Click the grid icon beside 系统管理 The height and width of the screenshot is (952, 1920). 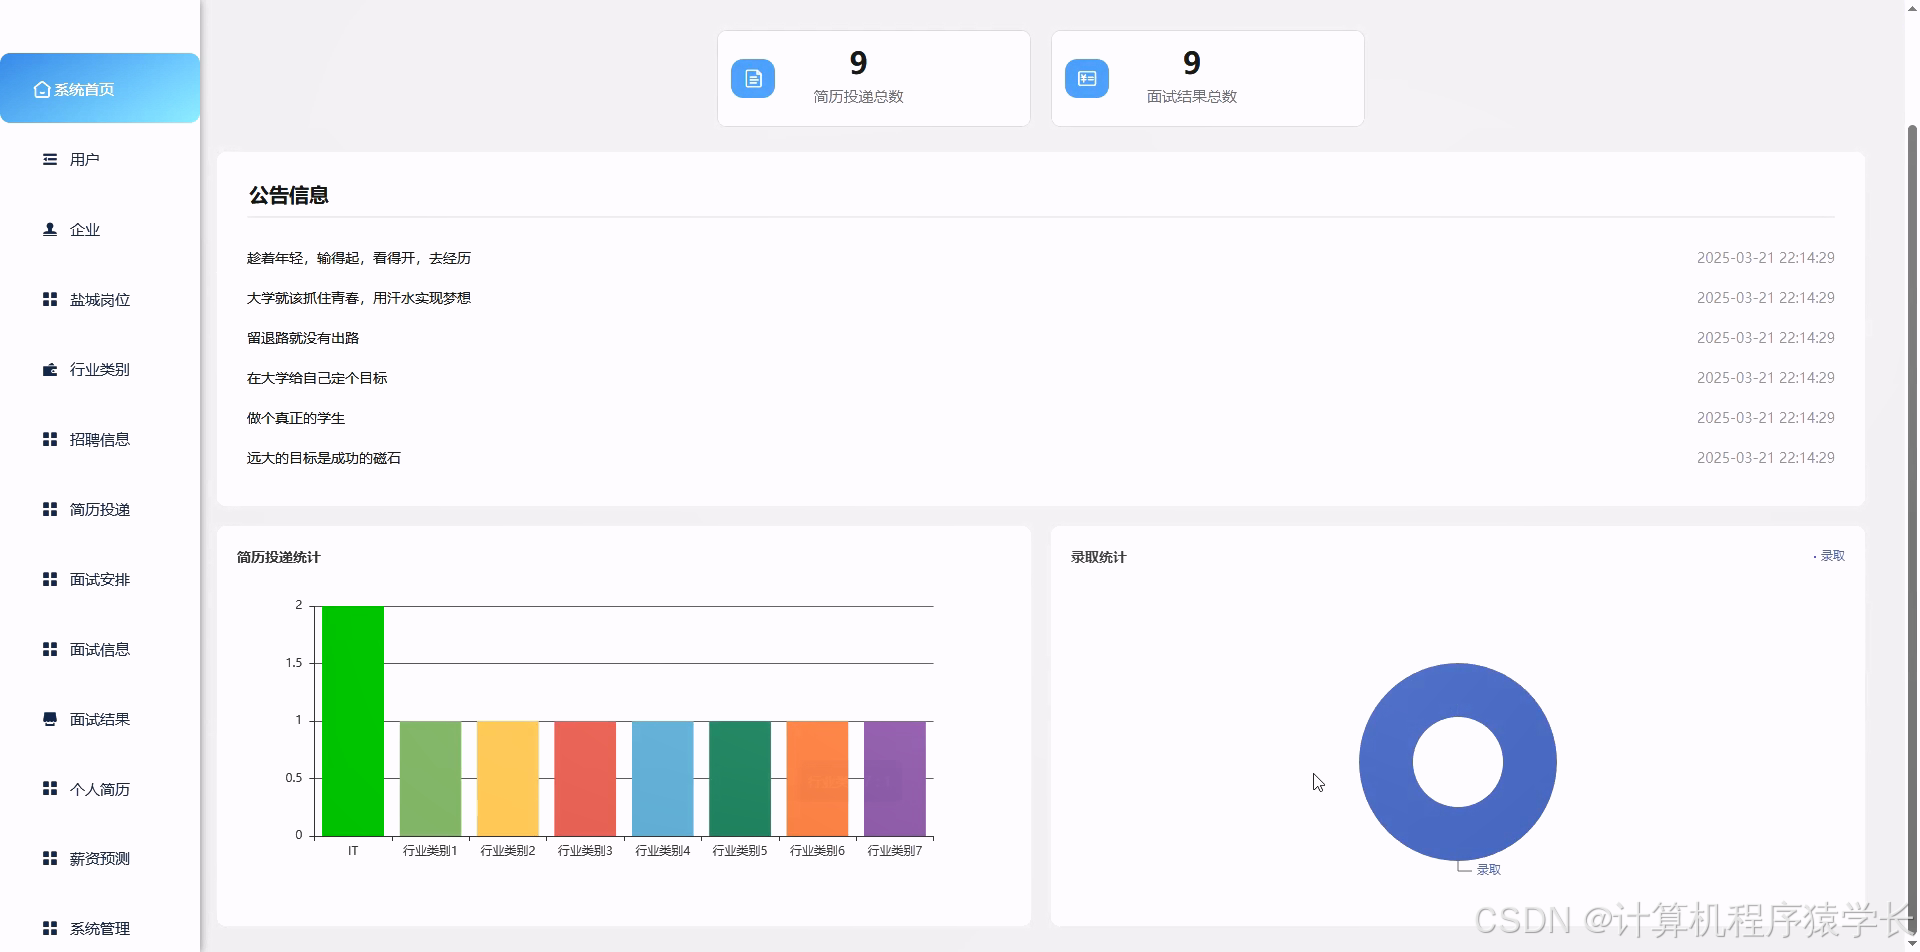coord(50,928)
